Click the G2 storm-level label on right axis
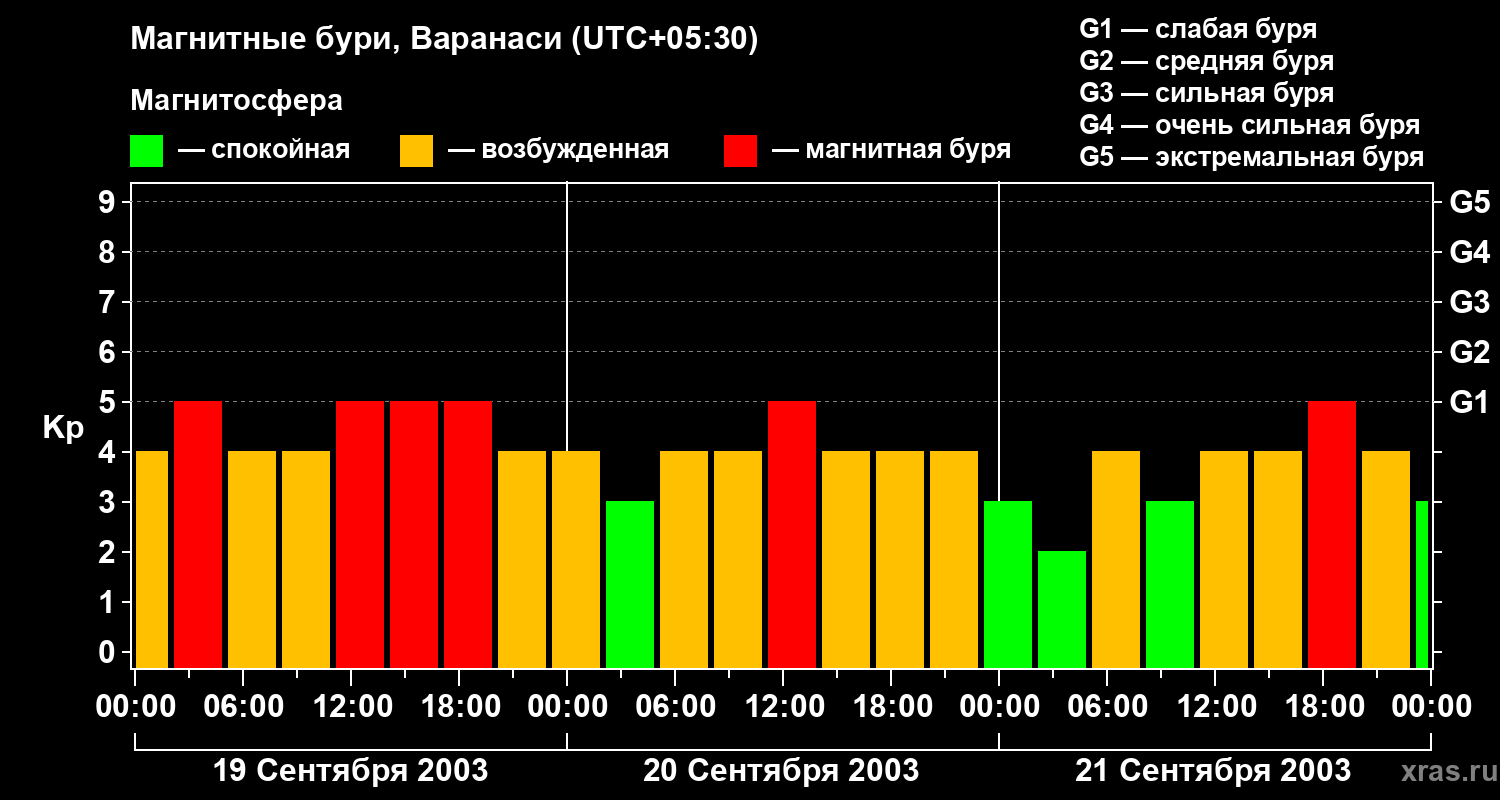The image size is (1500, 800). 1469,352
